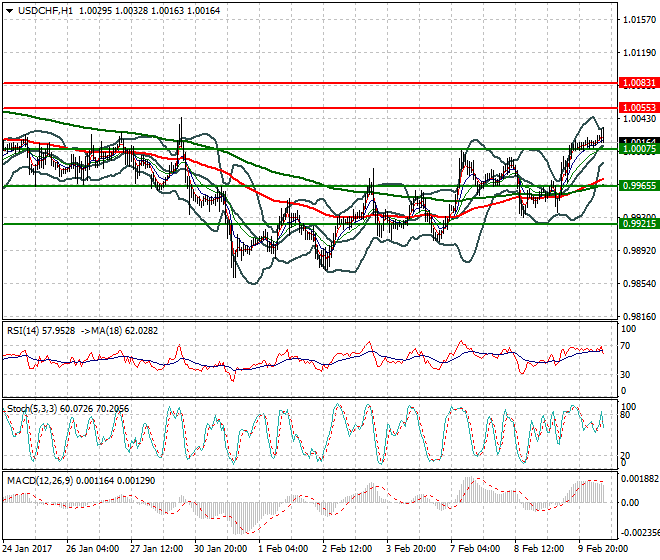Select the green 0.99655 price level label
The height and width of the screenshot is (560, 660).
point(639,186)
